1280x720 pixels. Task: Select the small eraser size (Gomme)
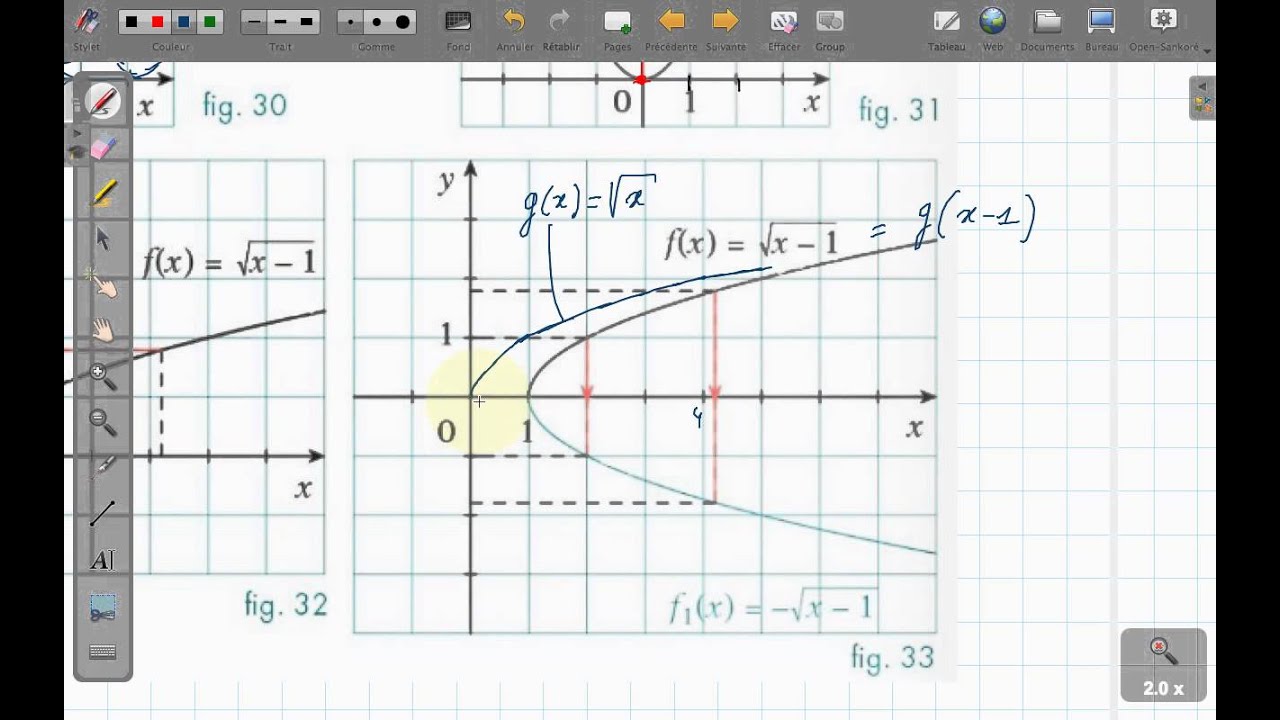351,22
